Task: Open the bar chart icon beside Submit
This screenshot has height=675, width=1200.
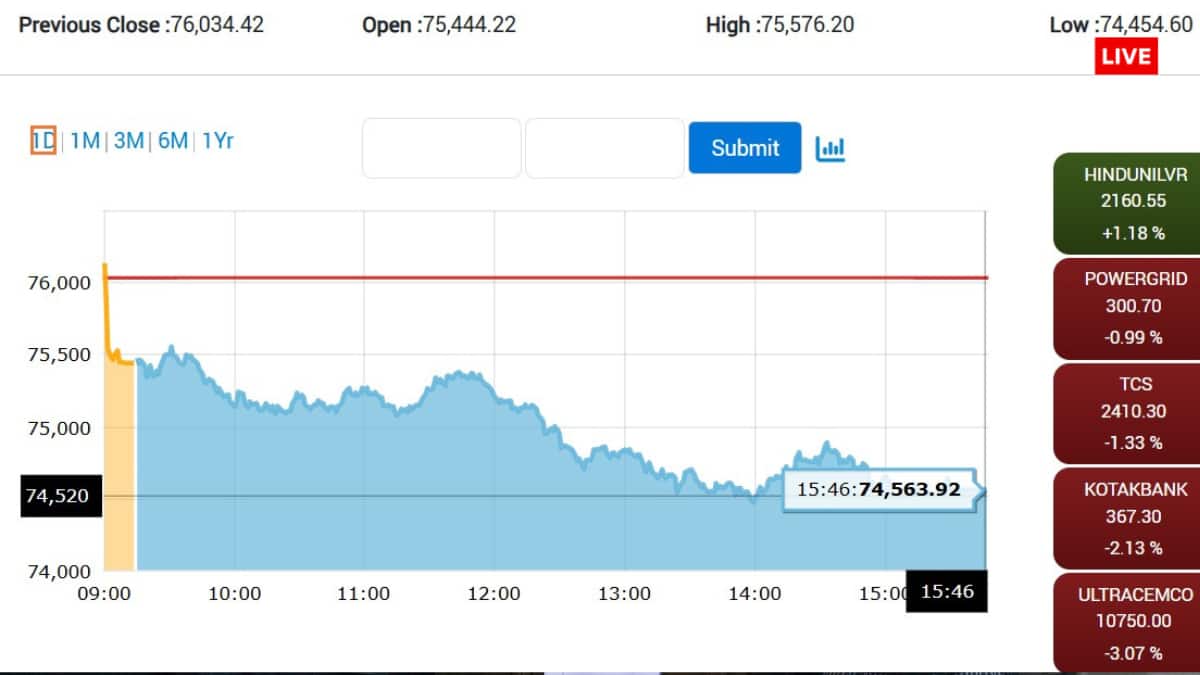Action: (831, 147)
